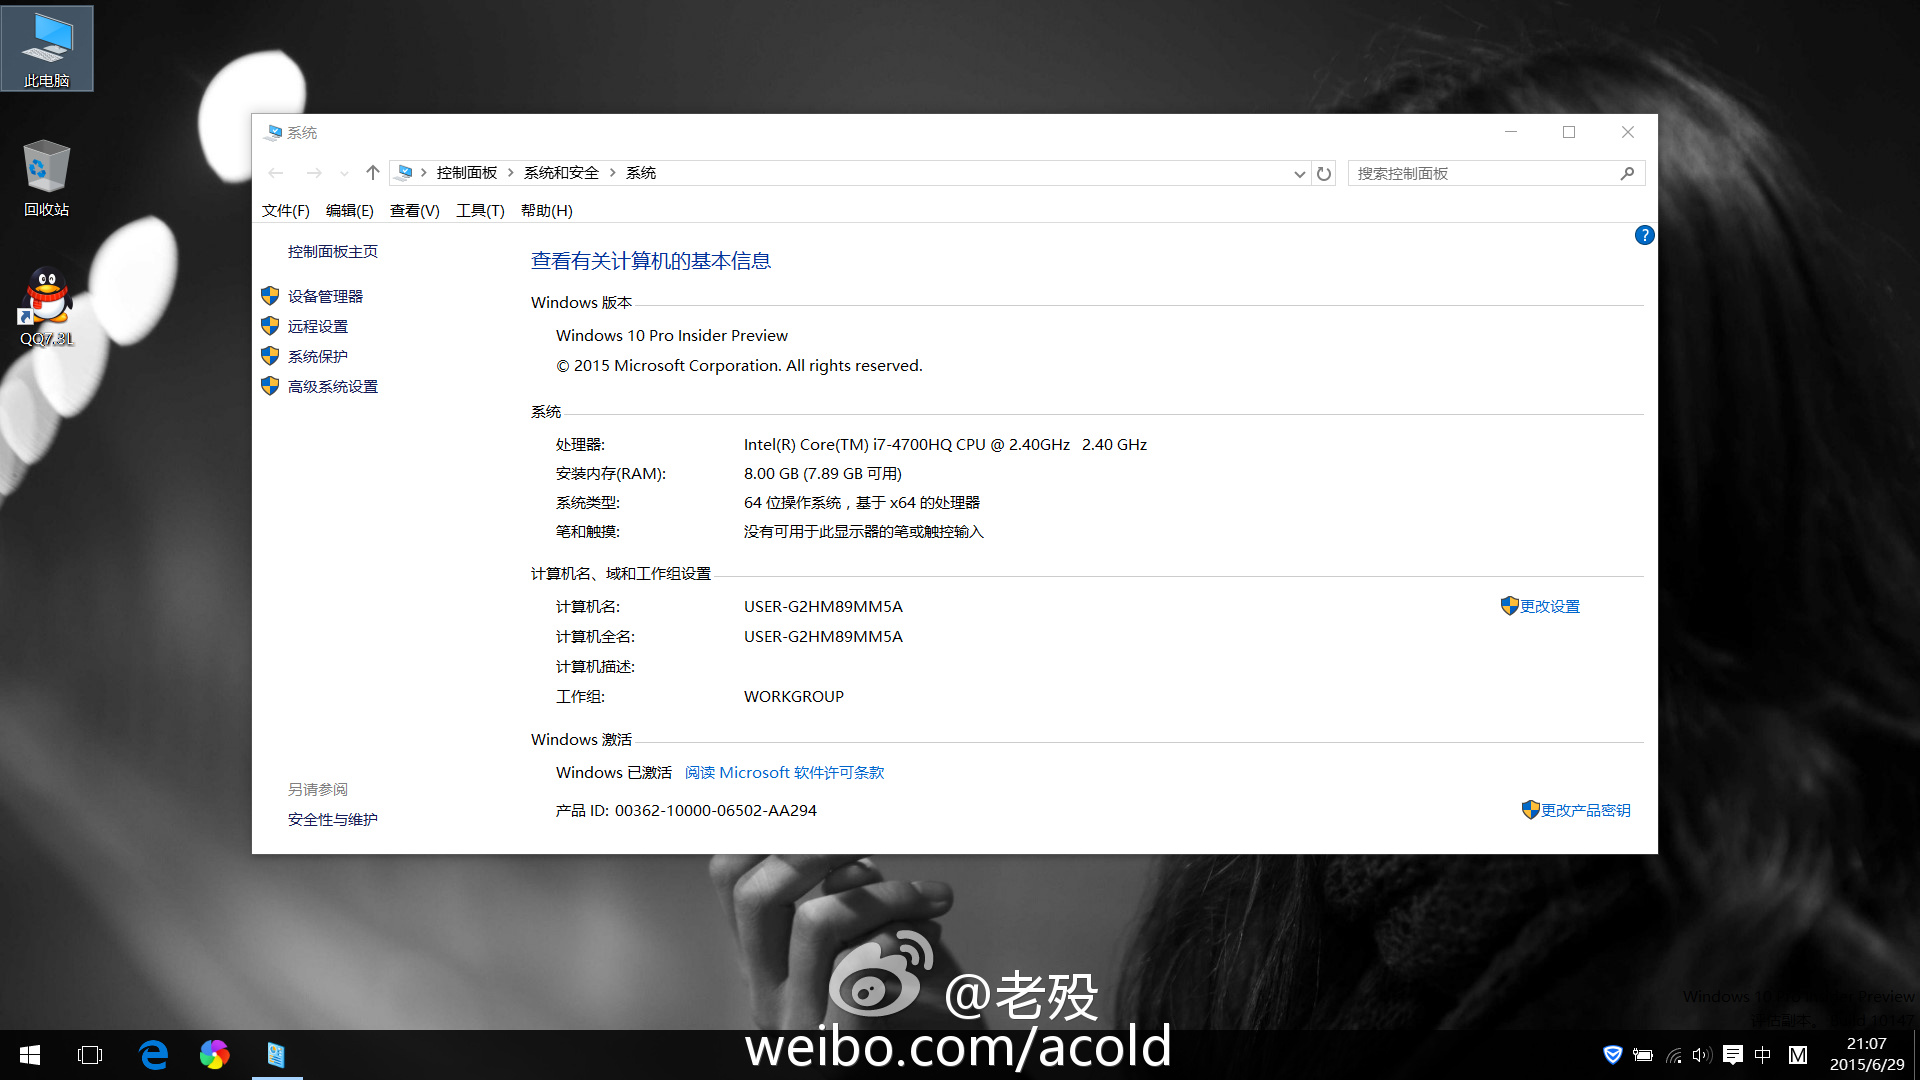Launch Microsoft Edge from taskbar
This screenshot has height=1080, width=1920.
tap(153, 1055)
